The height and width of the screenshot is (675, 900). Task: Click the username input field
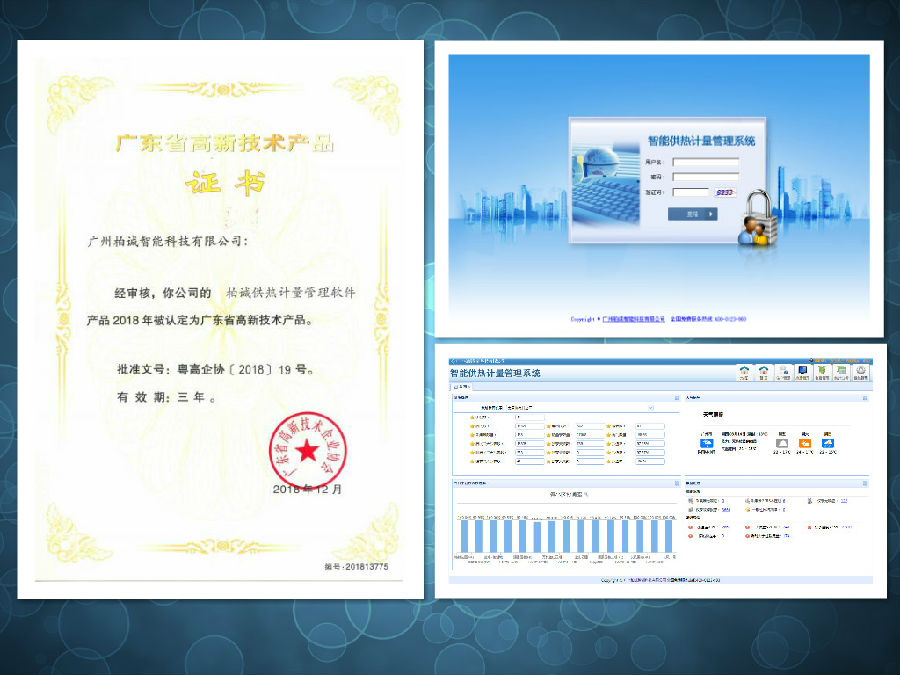click(705, 161)
